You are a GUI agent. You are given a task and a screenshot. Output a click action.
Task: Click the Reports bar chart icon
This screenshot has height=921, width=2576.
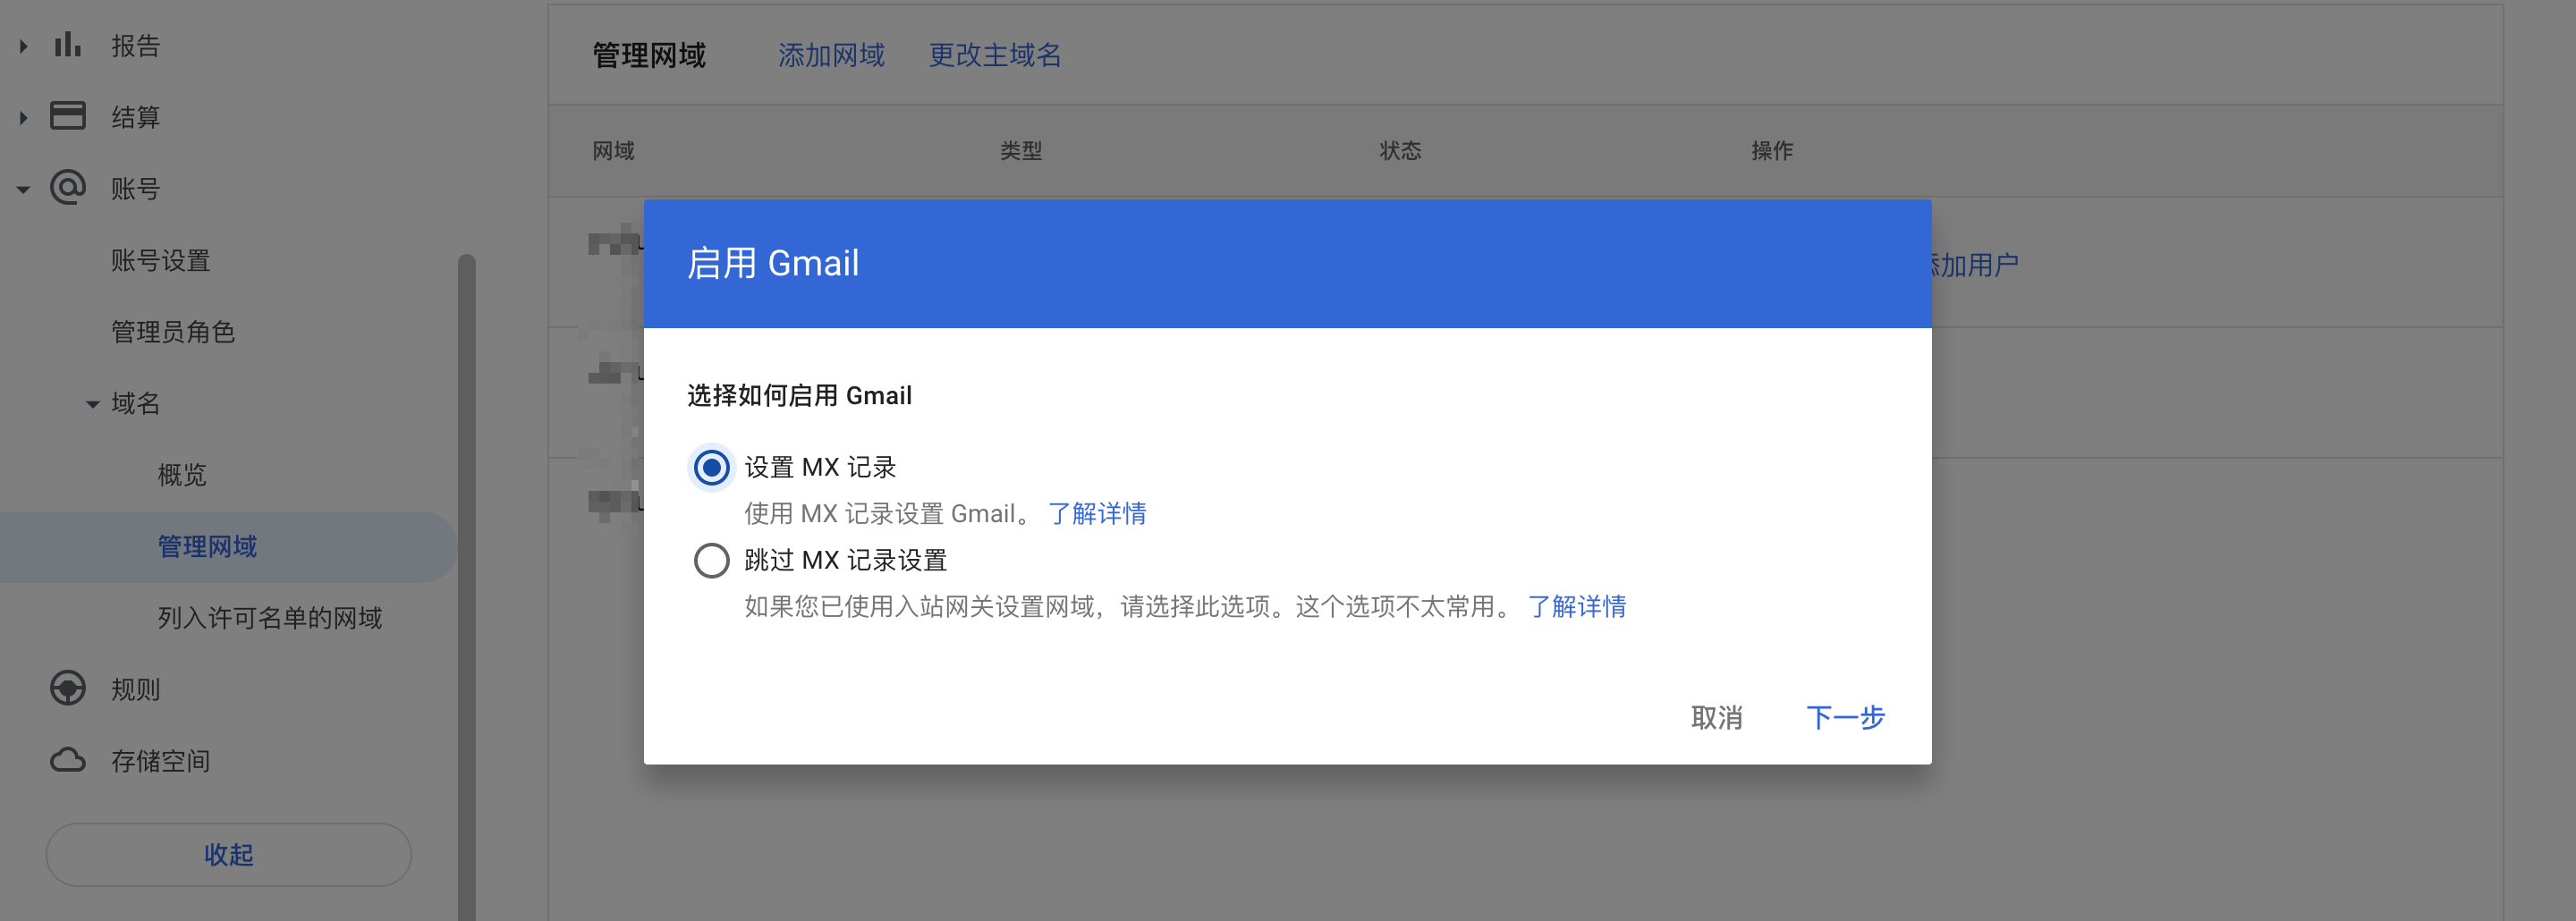point(67,45)
